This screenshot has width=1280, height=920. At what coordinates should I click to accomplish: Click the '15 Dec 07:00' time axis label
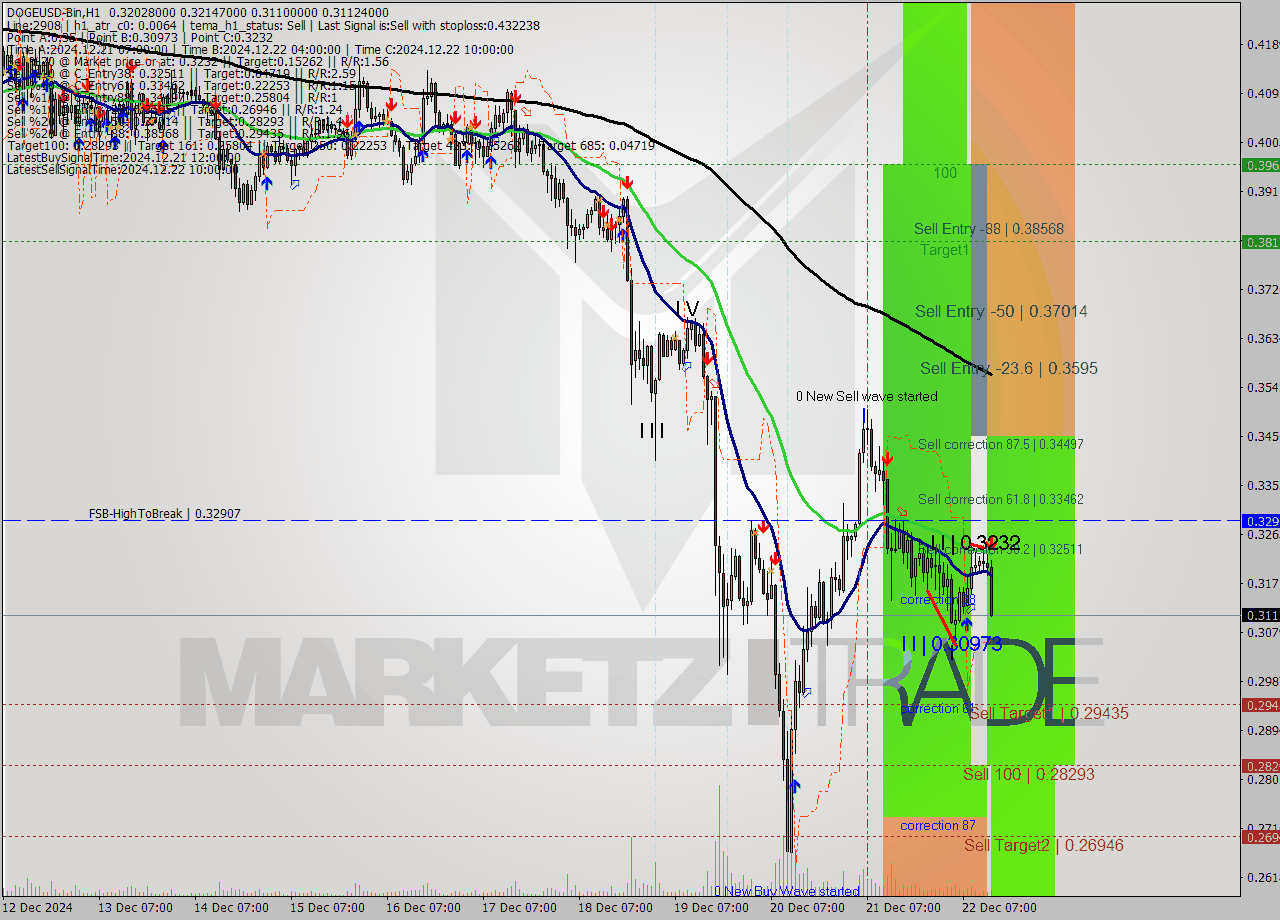pos(328,908)
